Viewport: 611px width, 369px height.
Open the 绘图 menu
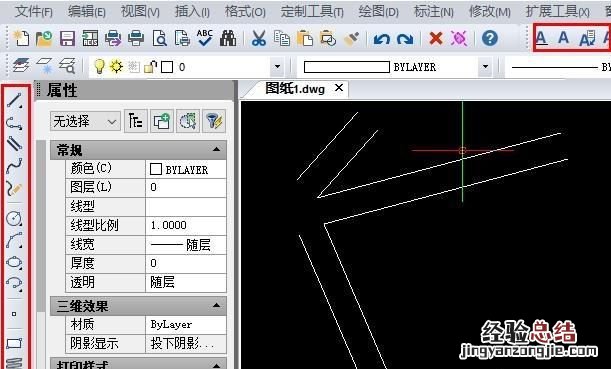coord(378,12)
